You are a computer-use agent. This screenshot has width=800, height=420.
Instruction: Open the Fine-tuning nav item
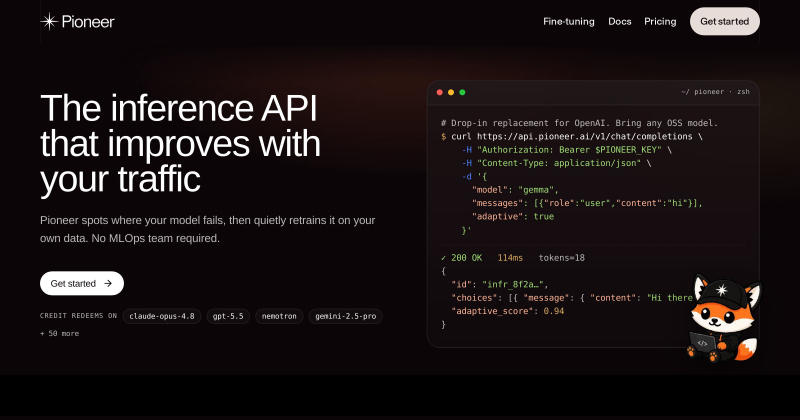point(569,21)
